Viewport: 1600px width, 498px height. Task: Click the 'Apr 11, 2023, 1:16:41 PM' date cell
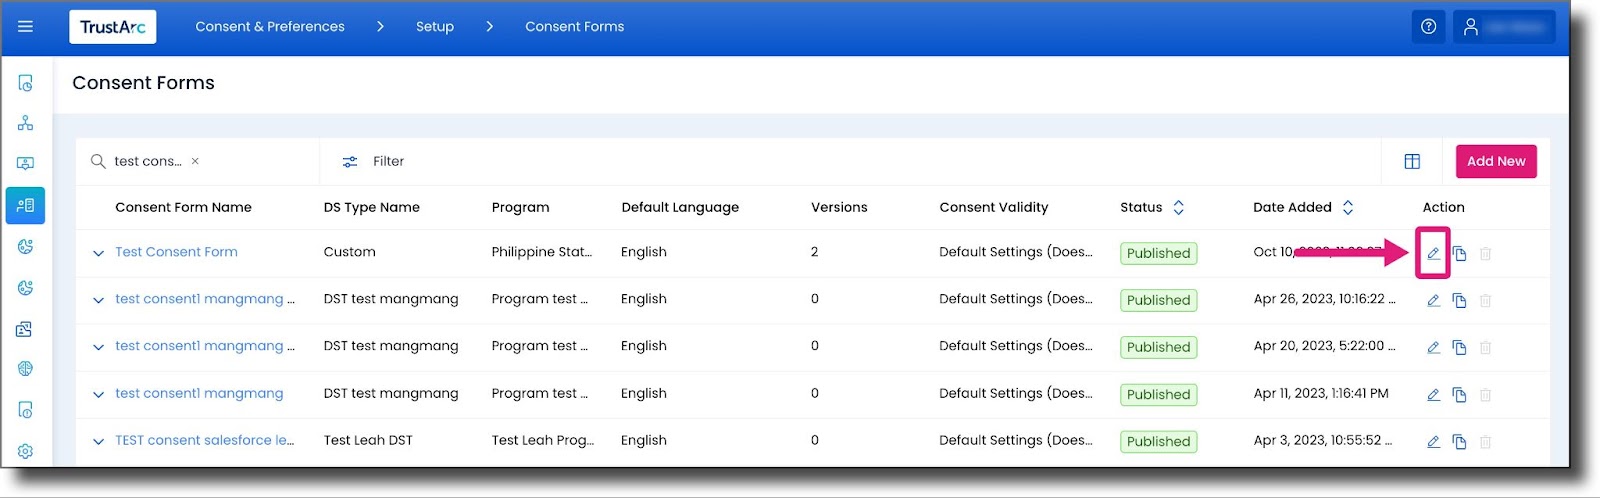point(1321,393)
